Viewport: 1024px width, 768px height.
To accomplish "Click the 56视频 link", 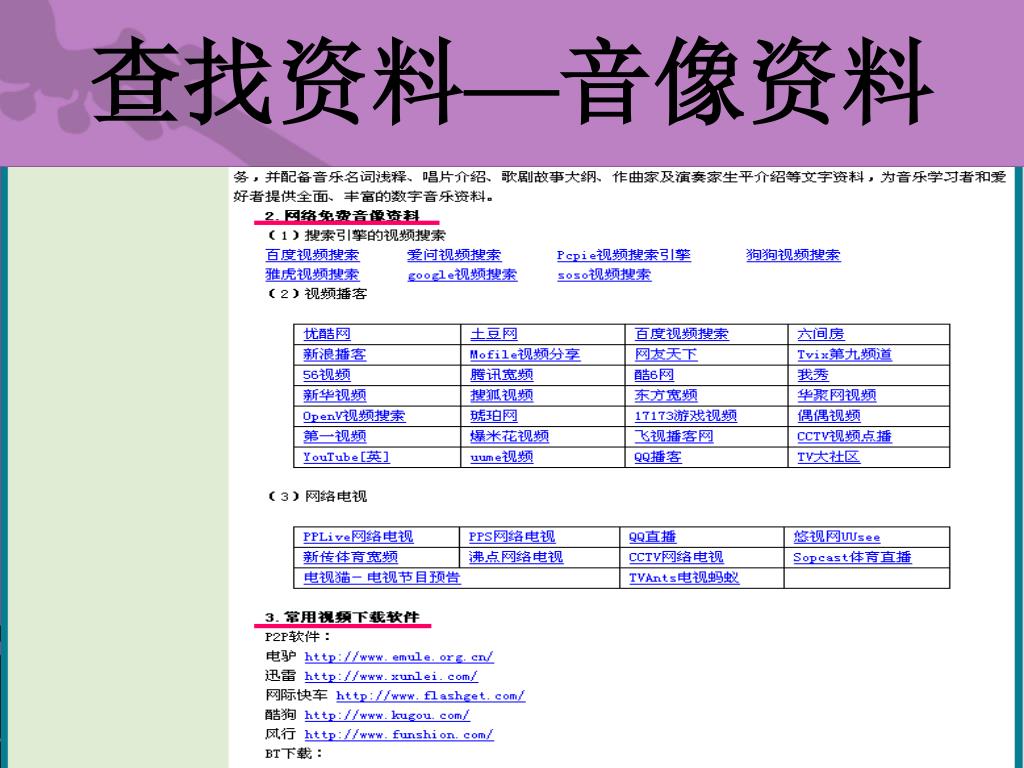I will pyautogui.click(x=327, y=375).
